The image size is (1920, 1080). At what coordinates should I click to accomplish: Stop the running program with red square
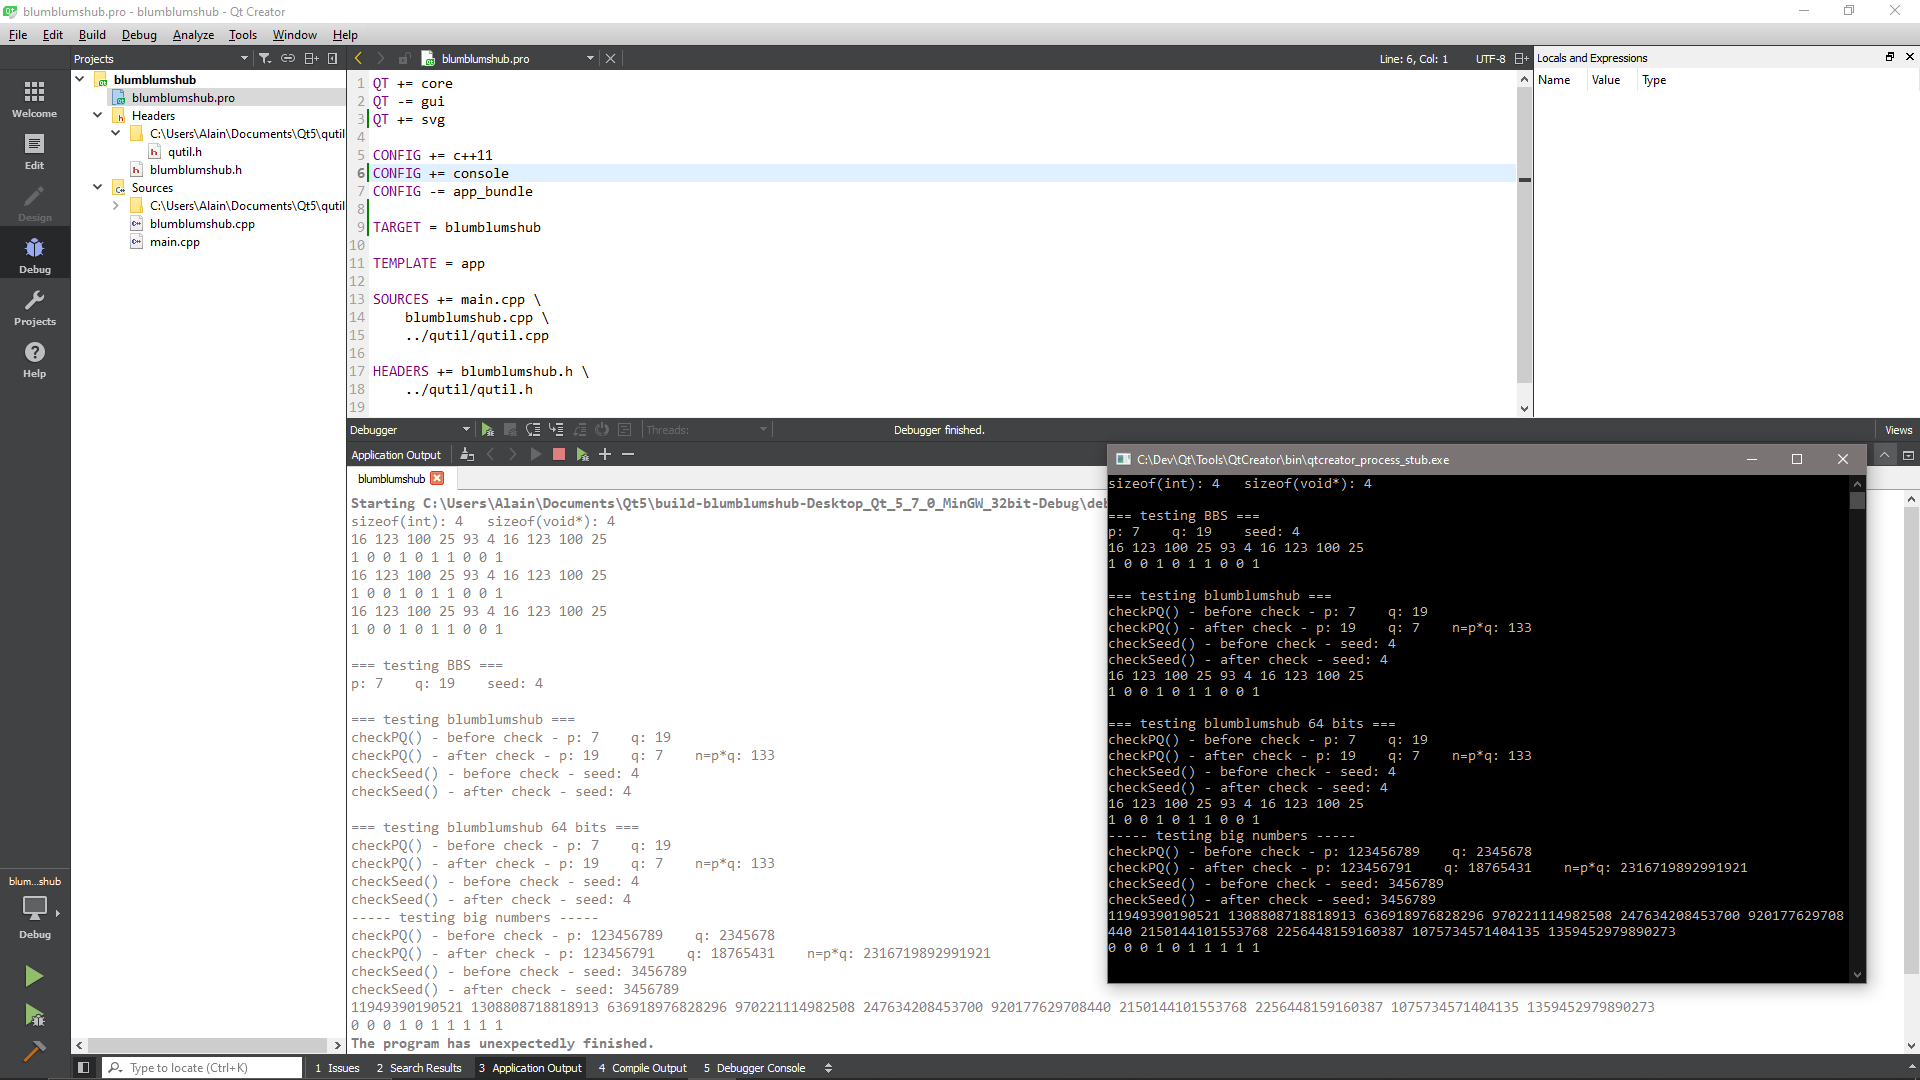coord(559,454)
